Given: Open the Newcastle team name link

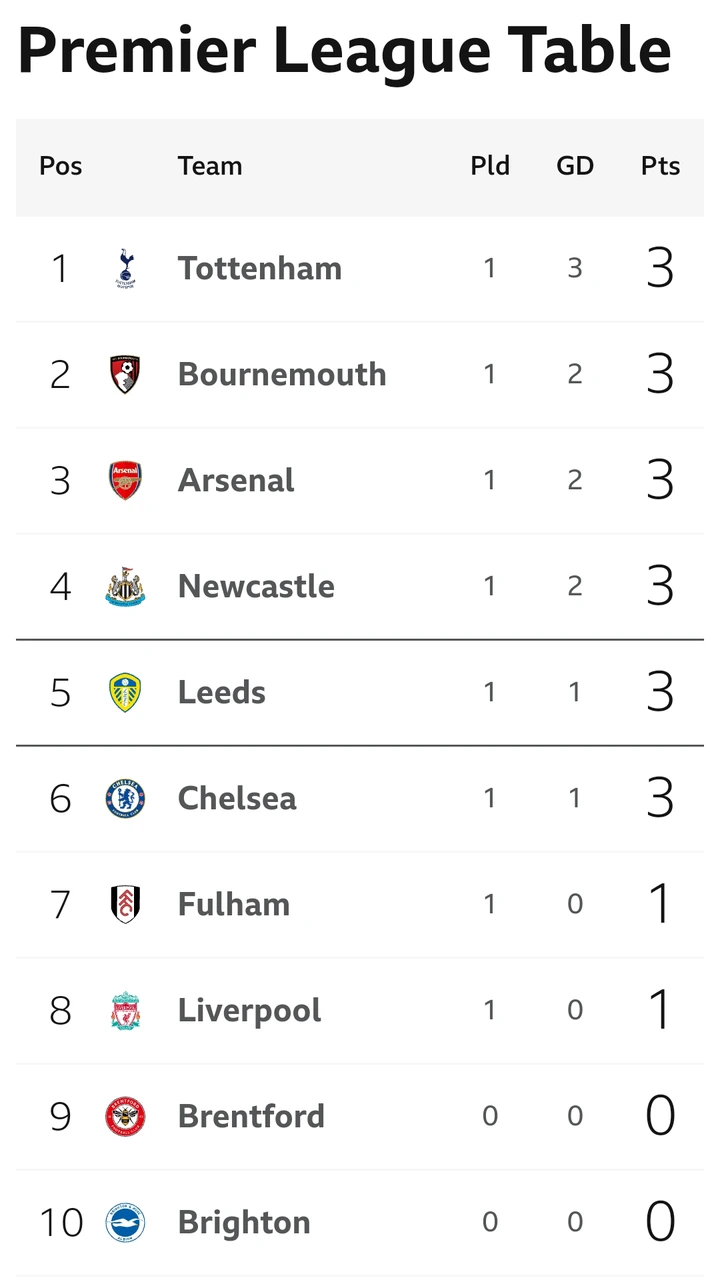Looking at the screenshot, I should click(x=256, y=586).
